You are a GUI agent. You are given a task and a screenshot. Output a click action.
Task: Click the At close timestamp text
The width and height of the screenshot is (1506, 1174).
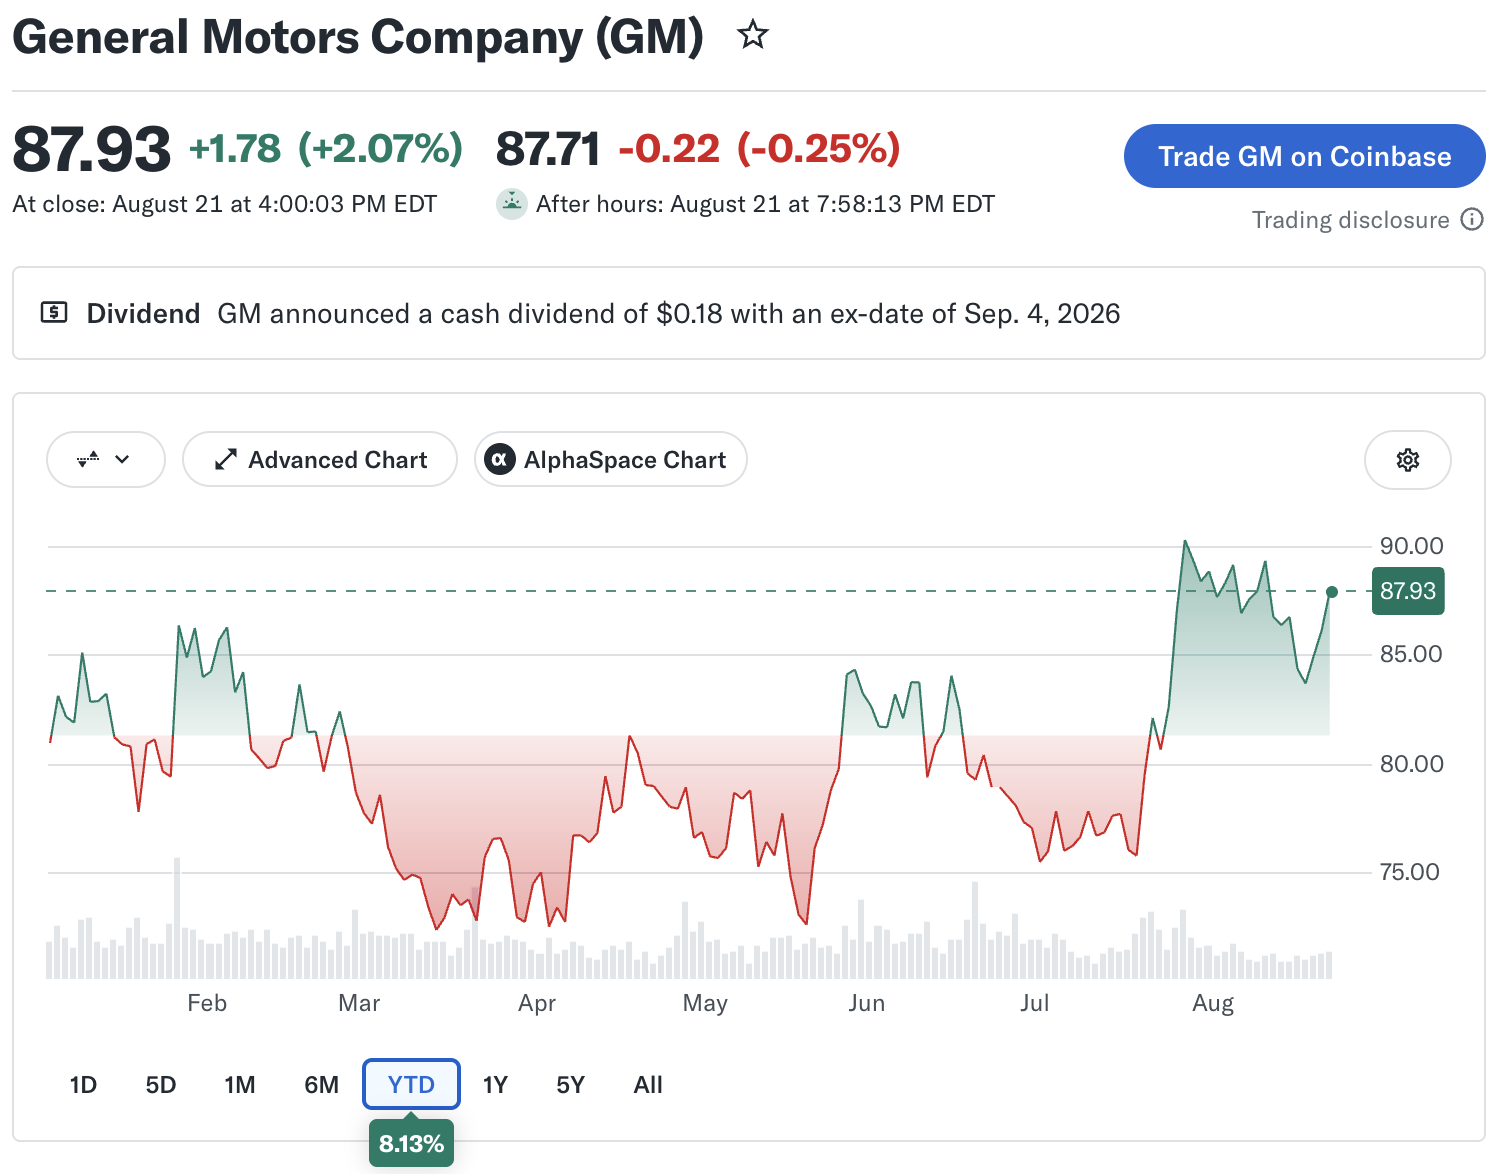[x=225, y=204]
